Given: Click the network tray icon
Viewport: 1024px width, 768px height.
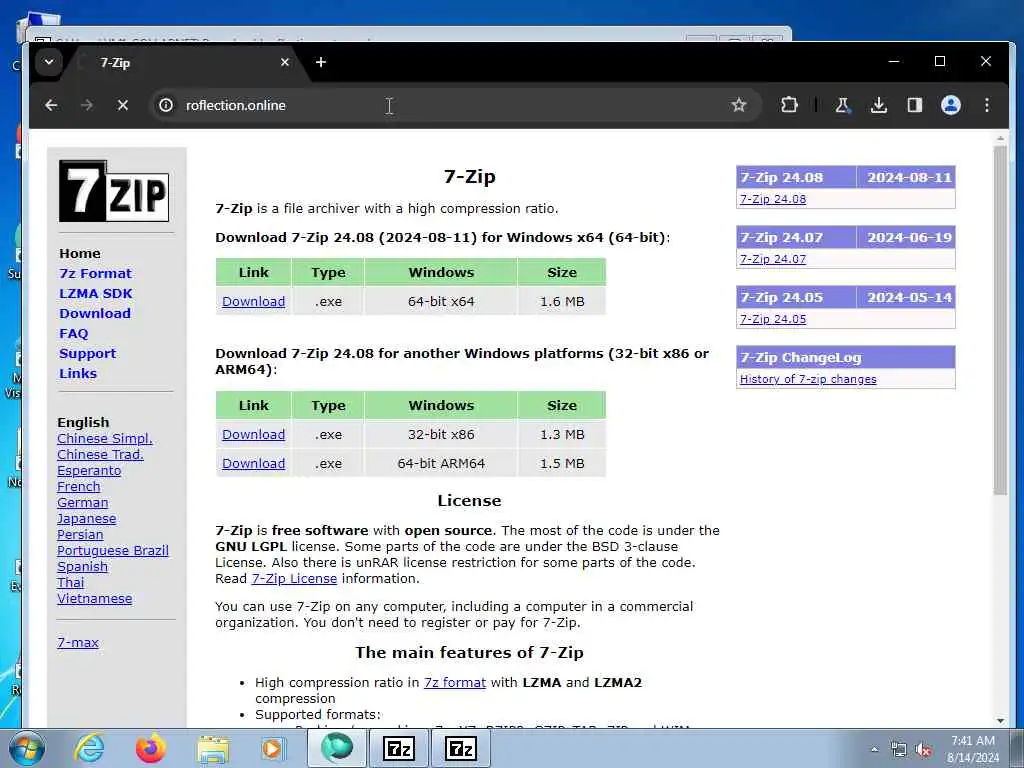Looking at the screenshot, I should (x=899, y=750).
